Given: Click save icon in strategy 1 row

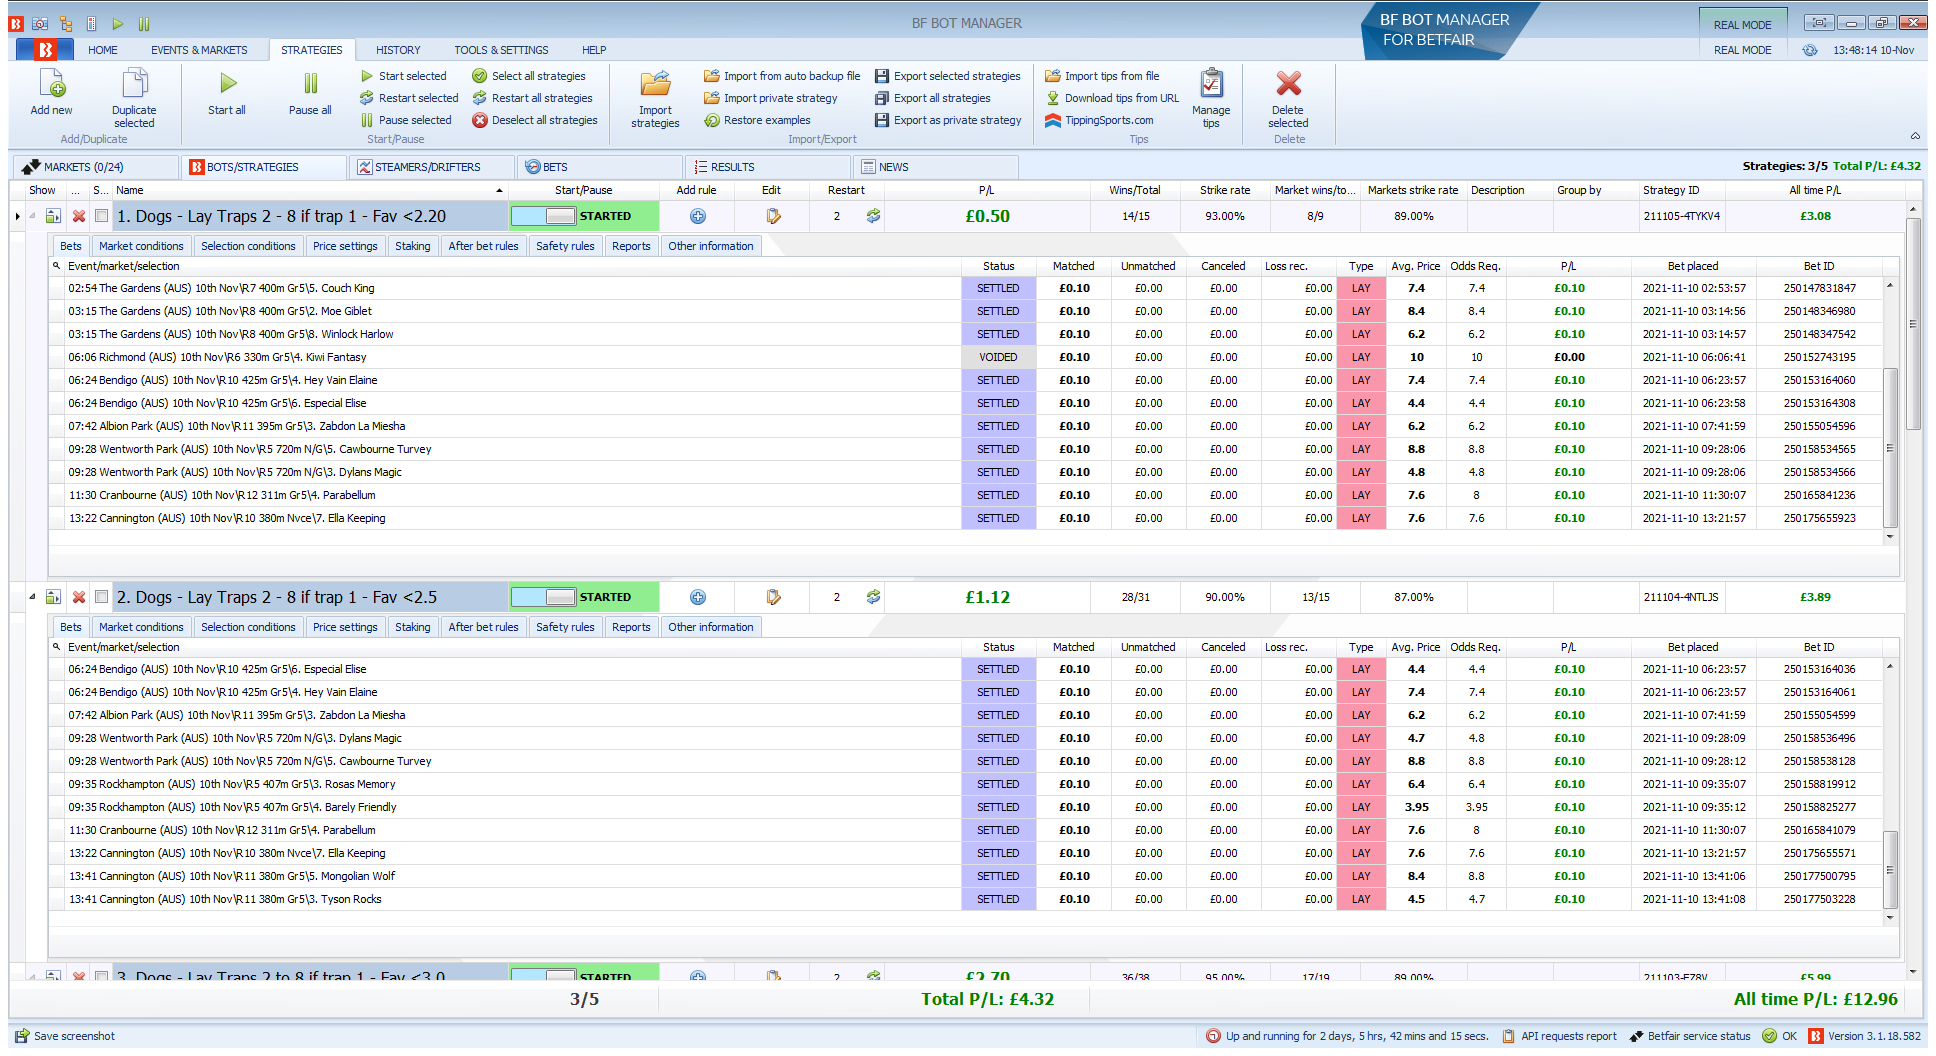Looking at the screenshot, I should click(54, 216).
